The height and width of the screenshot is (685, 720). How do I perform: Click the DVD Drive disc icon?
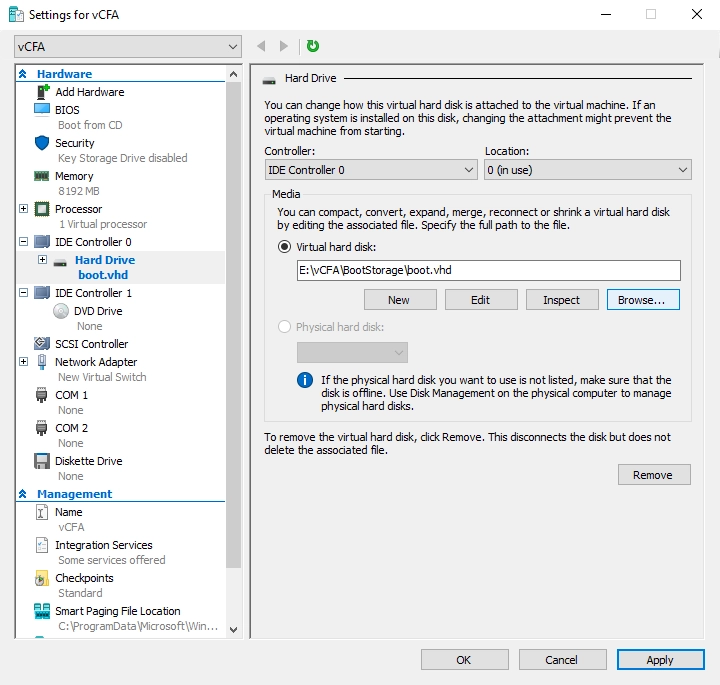pos(61,311)
